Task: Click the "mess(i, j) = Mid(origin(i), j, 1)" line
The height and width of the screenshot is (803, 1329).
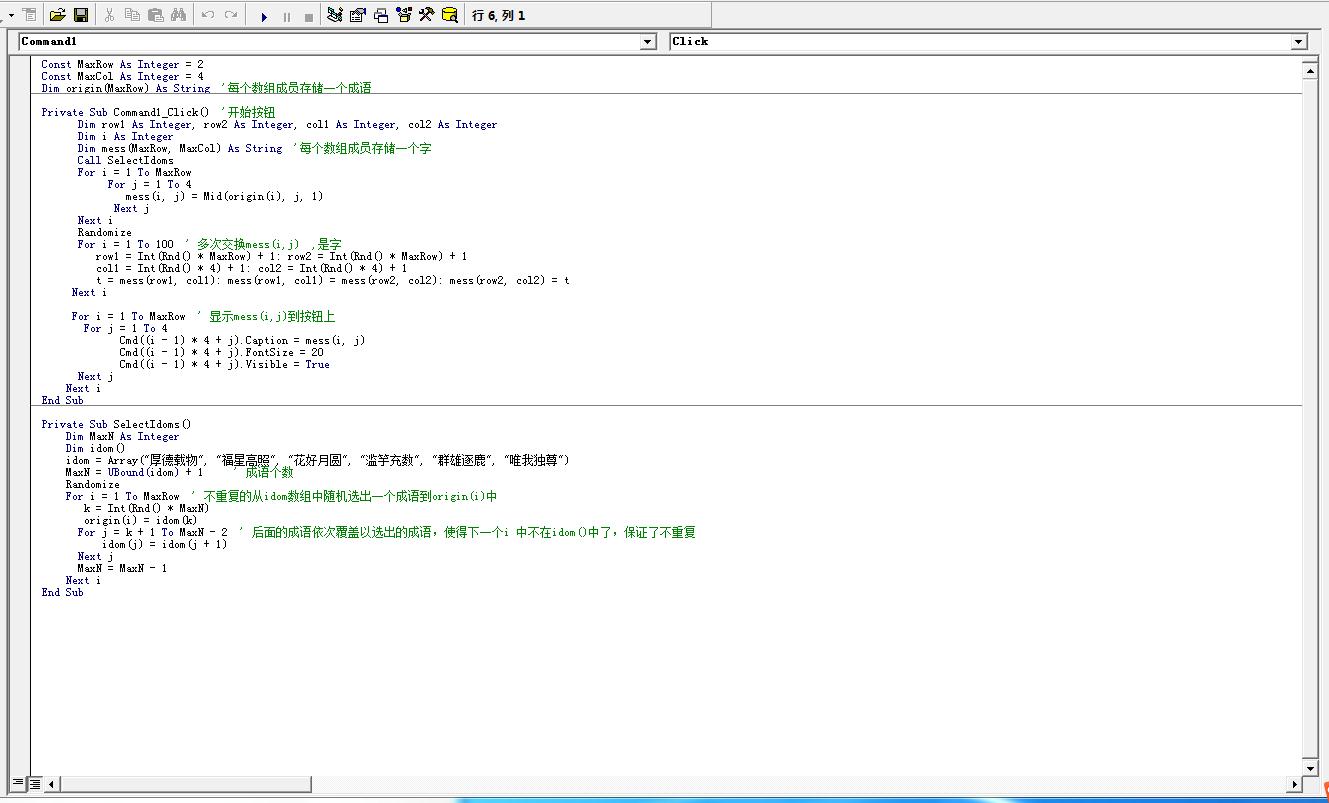Action: click(x=224, y=196)
